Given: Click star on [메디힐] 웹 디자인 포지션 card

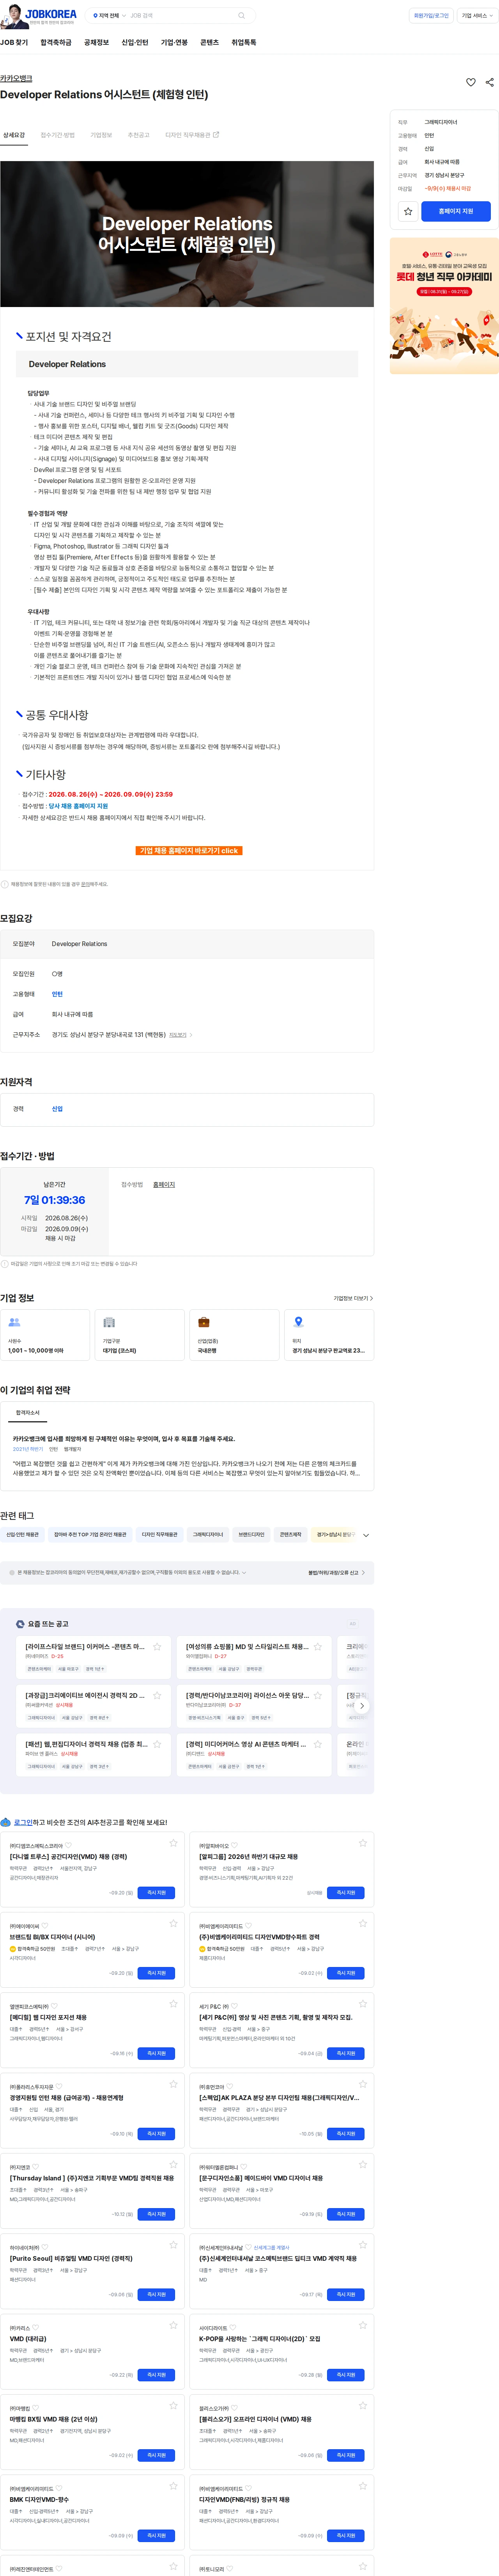Looking at the screenshot, I should [x=173, y=2004].
